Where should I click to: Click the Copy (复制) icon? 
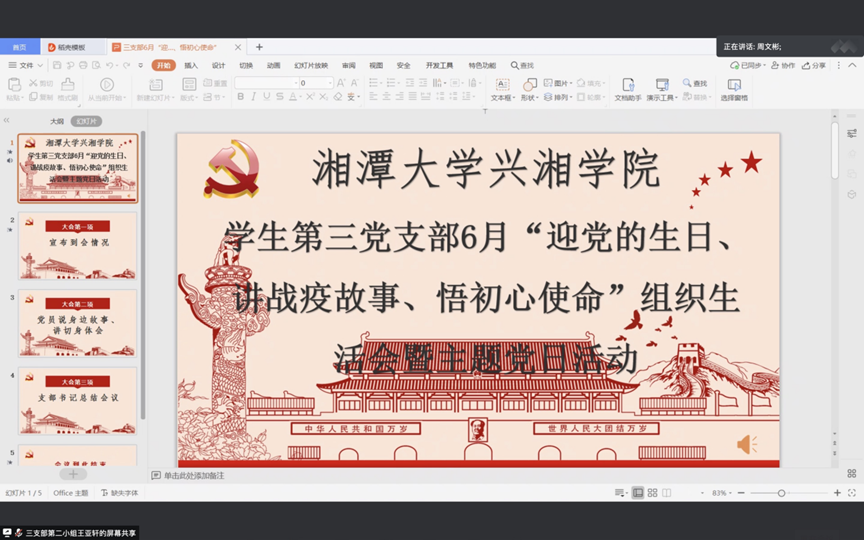(33, 97)
